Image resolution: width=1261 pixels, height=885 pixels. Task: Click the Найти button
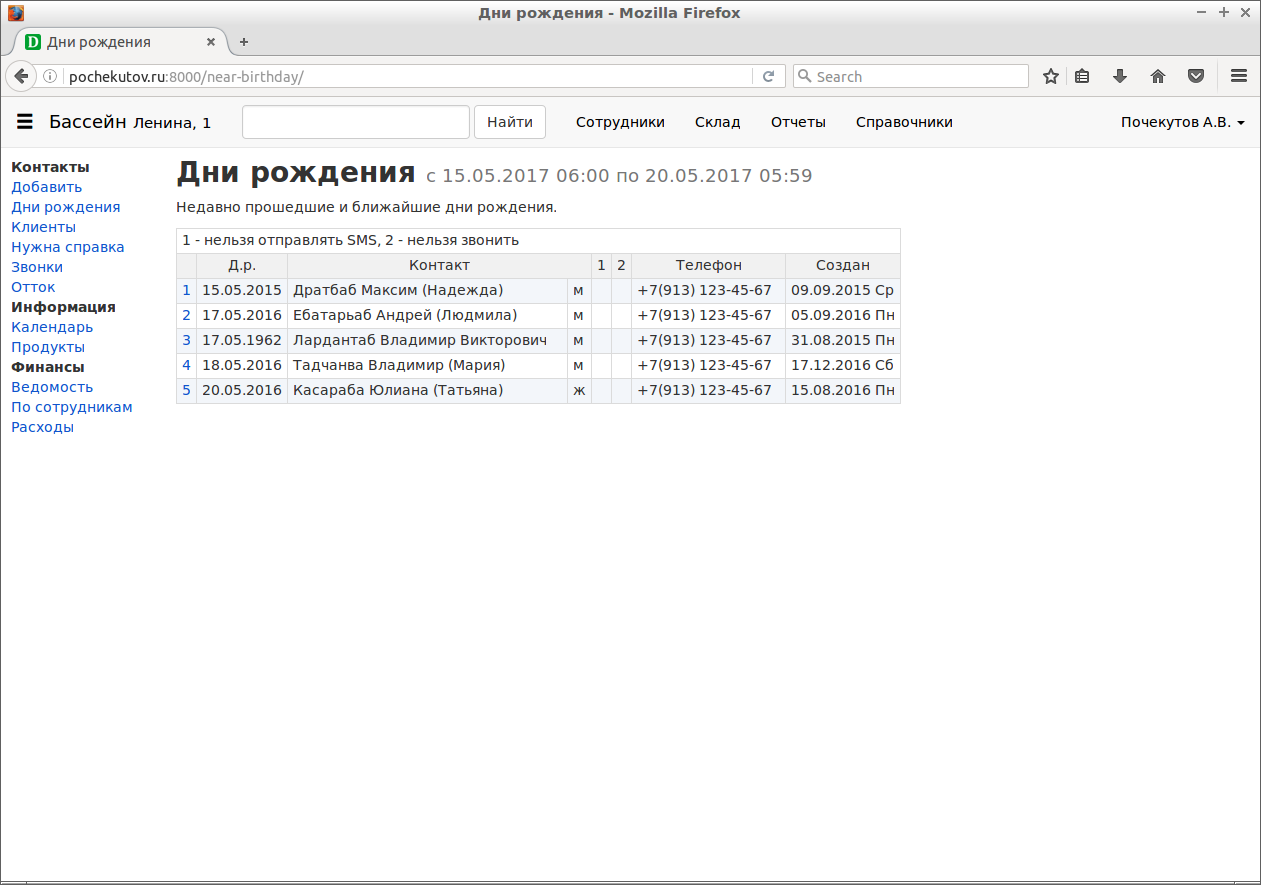click(510, 122)
